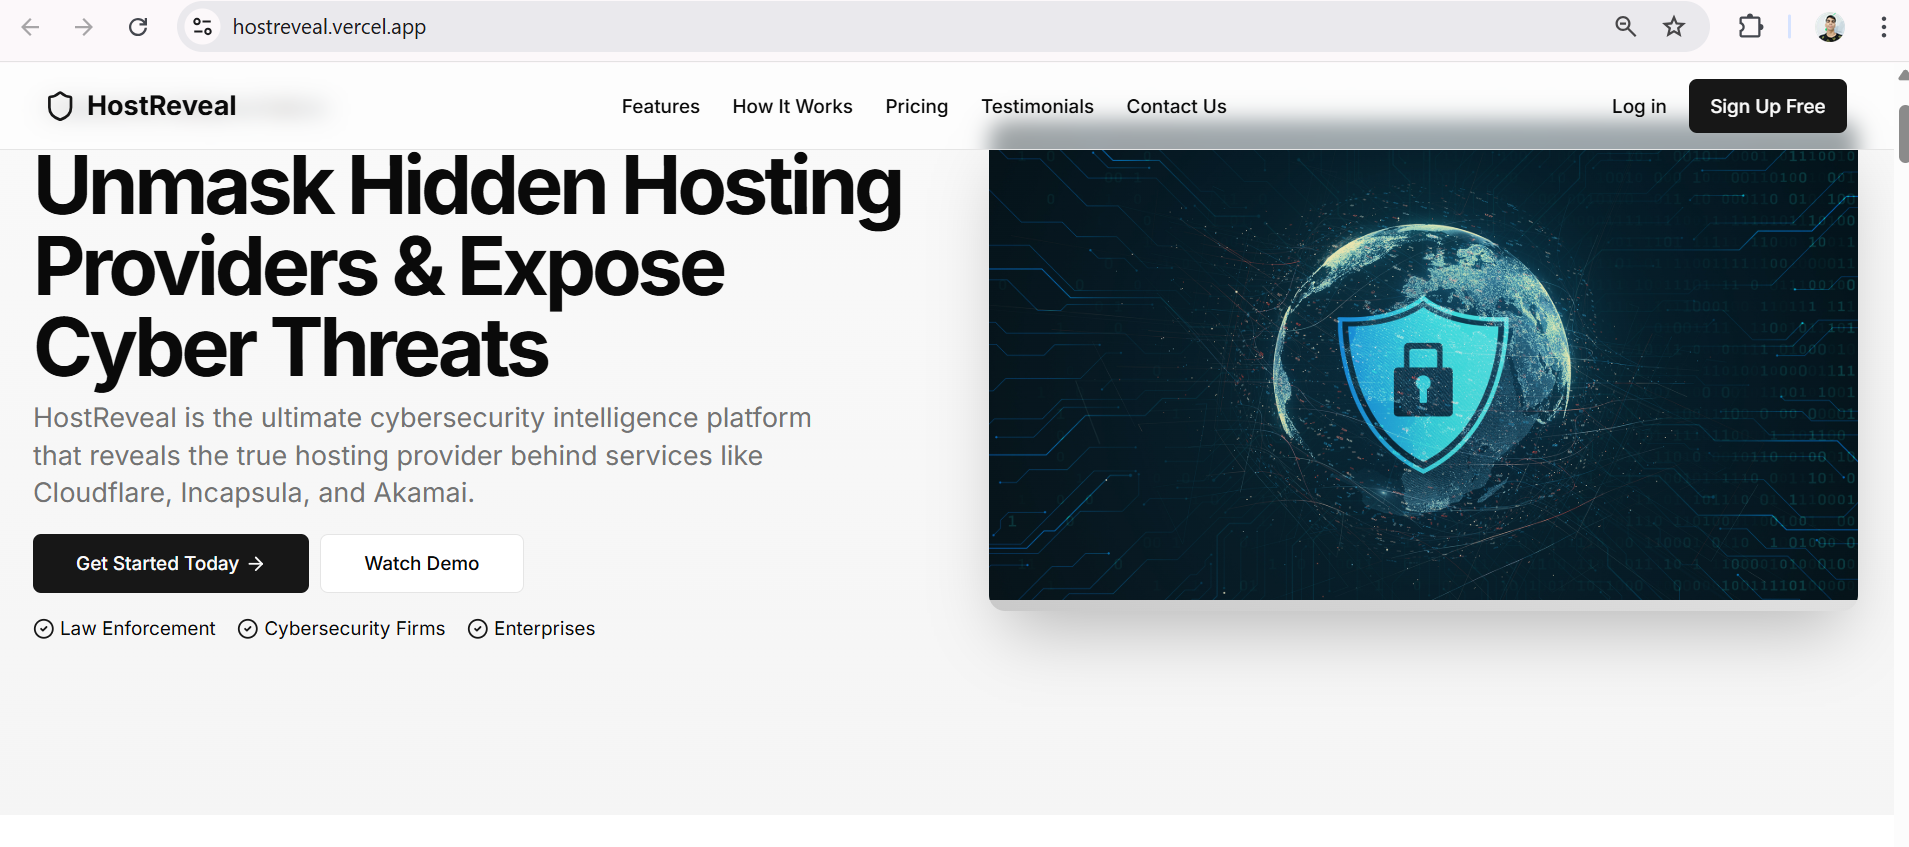The width and height of the screenshot is (1909, 847).
Task: Click the 'Cloudflare, Incapsula, and Akamai.' text
Action: (254, 493)
